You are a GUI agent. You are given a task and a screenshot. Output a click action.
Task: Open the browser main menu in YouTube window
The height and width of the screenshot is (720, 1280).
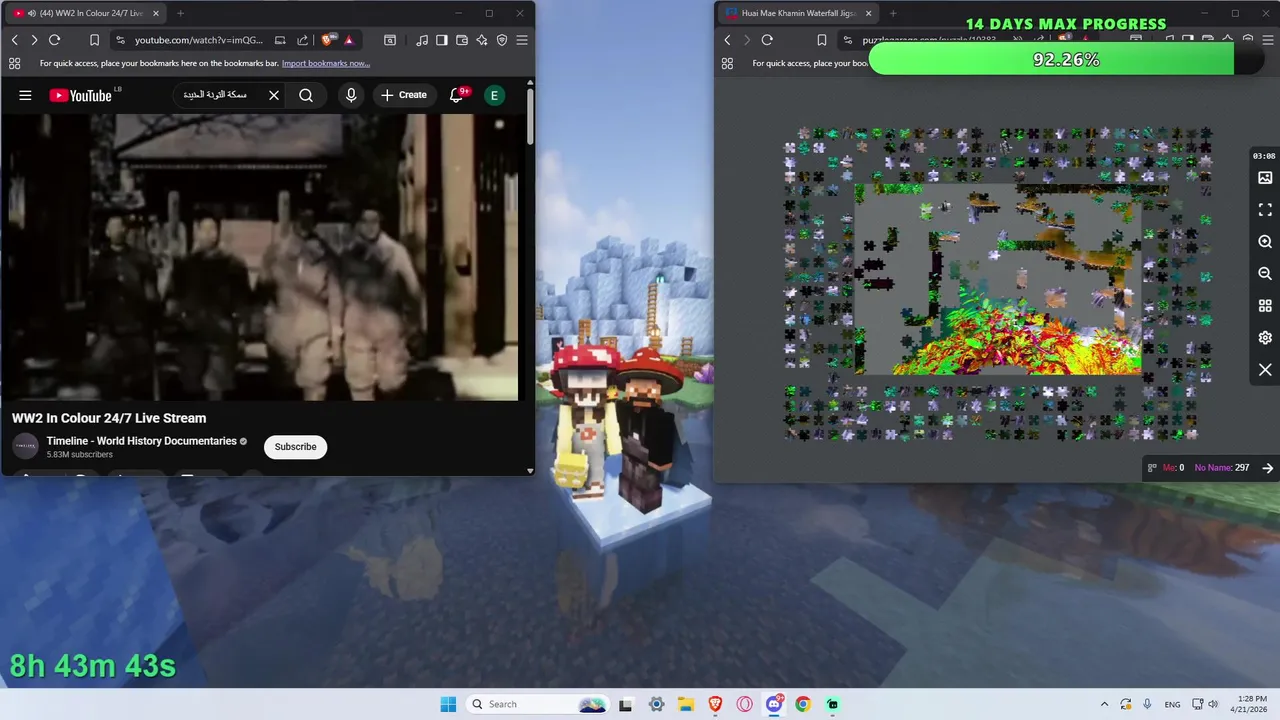[522, 40]
